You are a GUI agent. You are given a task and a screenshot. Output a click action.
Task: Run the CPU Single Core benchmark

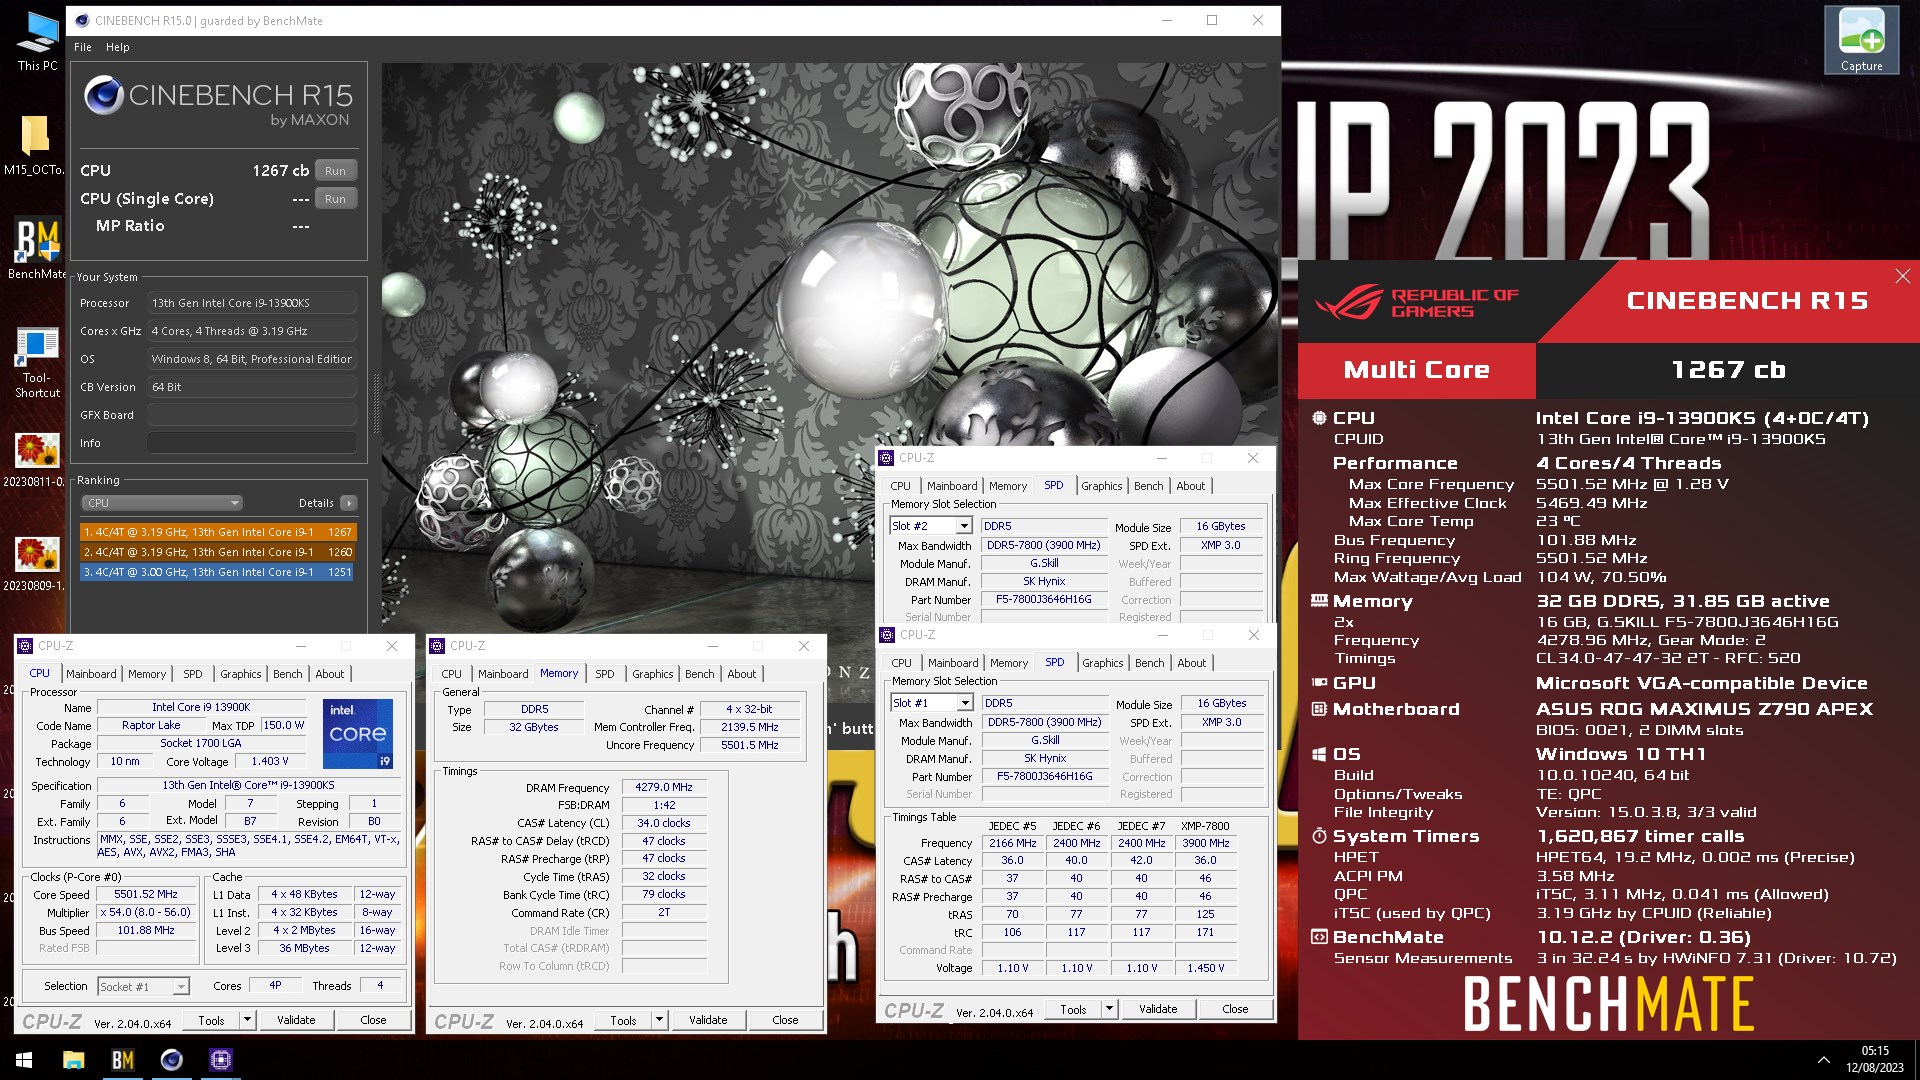[x=335, y=199]
